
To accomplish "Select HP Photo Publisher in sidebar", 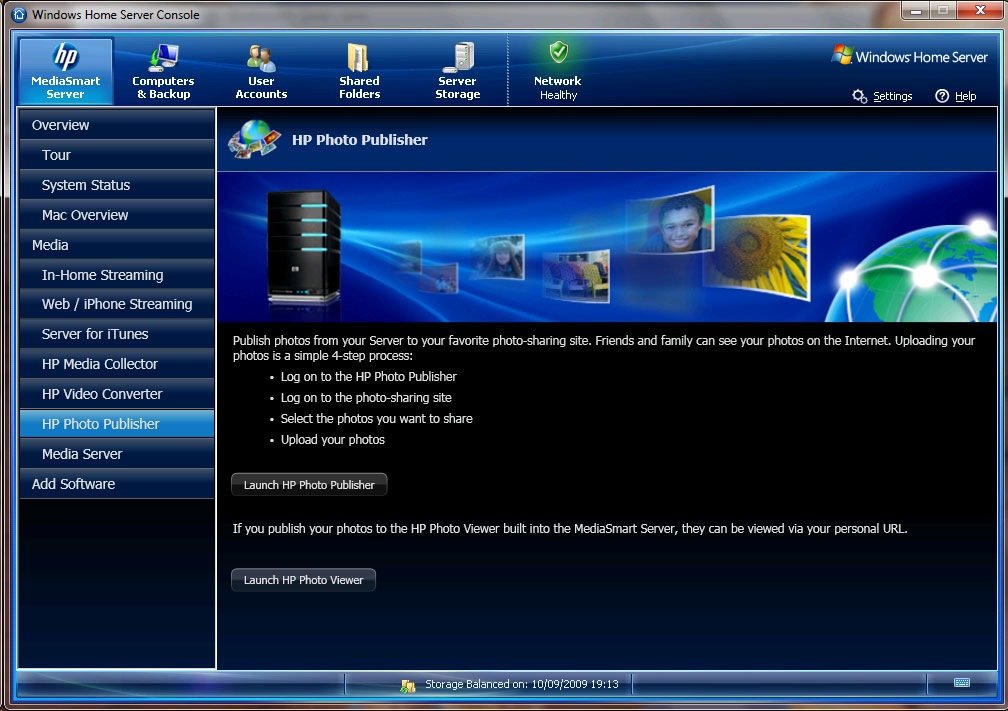I will (x=116, y=424).
